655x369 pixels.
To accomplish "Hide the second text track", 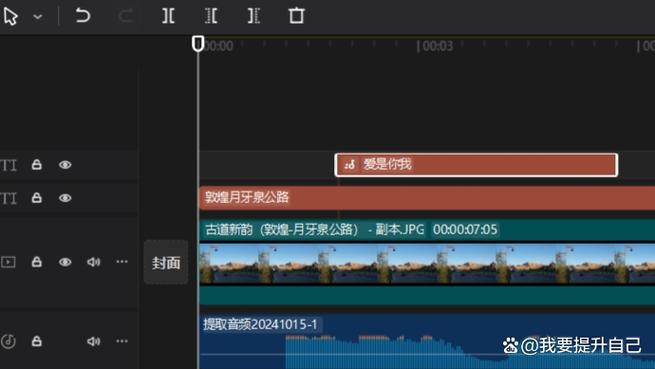I will tap(65, 198).
